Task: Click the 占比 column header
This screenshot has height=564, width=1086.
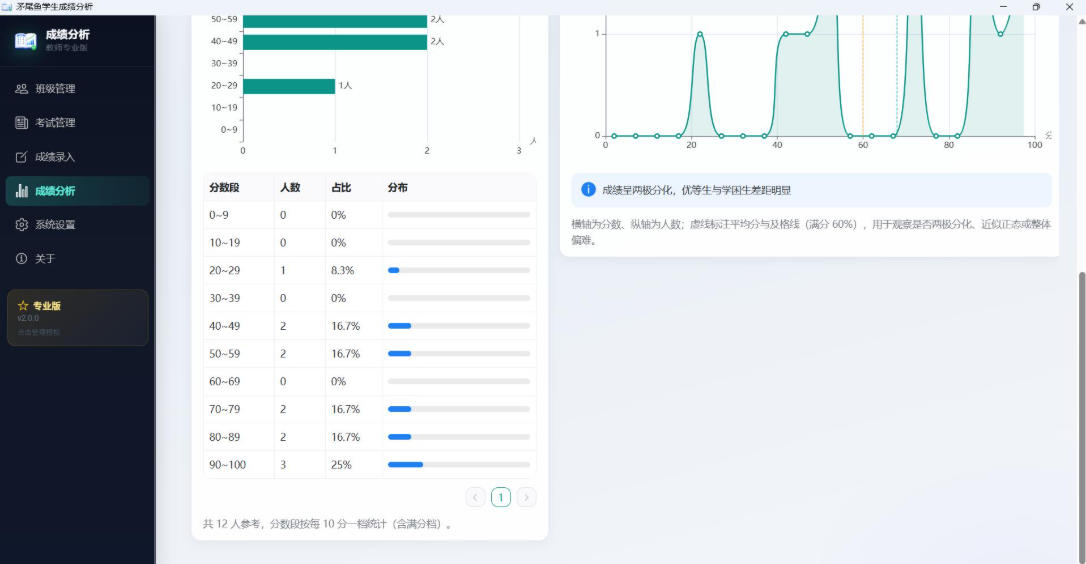Action: click(x=341, y=187)
